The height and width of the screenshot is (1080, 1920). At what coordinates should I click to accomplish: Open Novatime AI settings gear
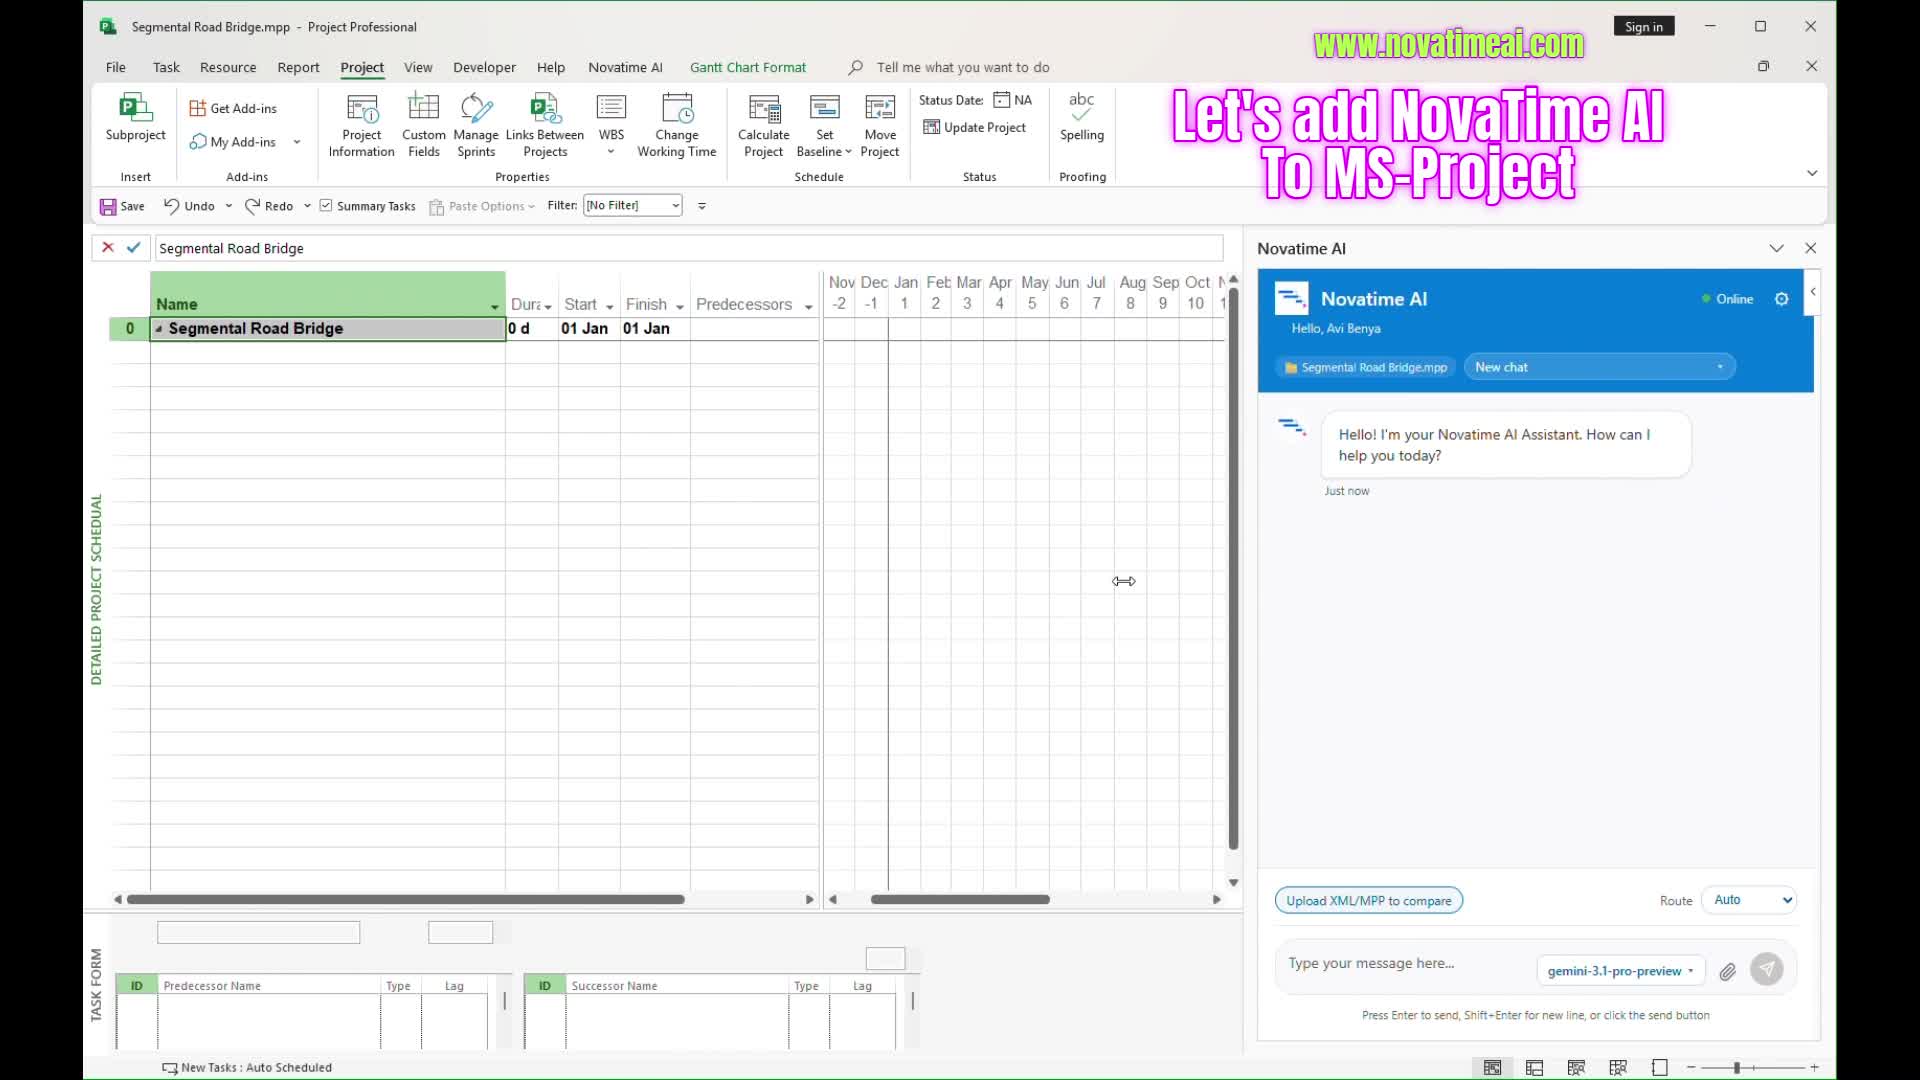click(1781, 299)
